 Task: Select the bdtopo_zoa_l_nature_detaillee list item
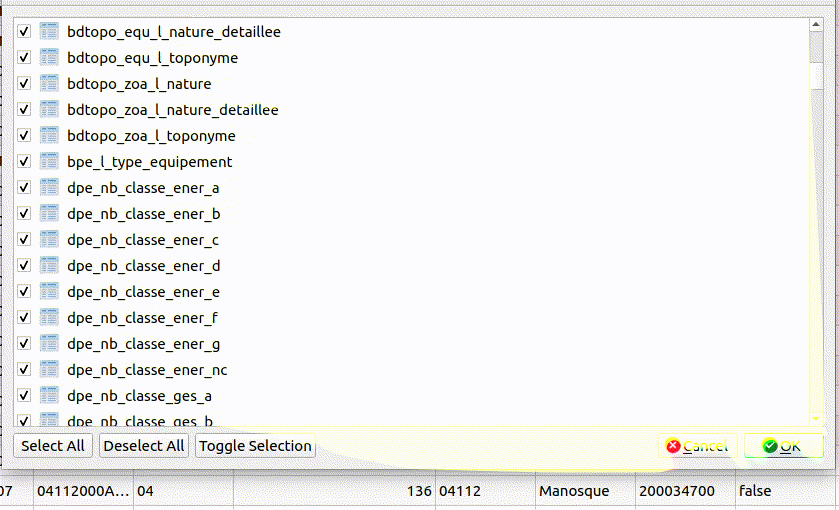pyautogui.click(x=172, y=110)
